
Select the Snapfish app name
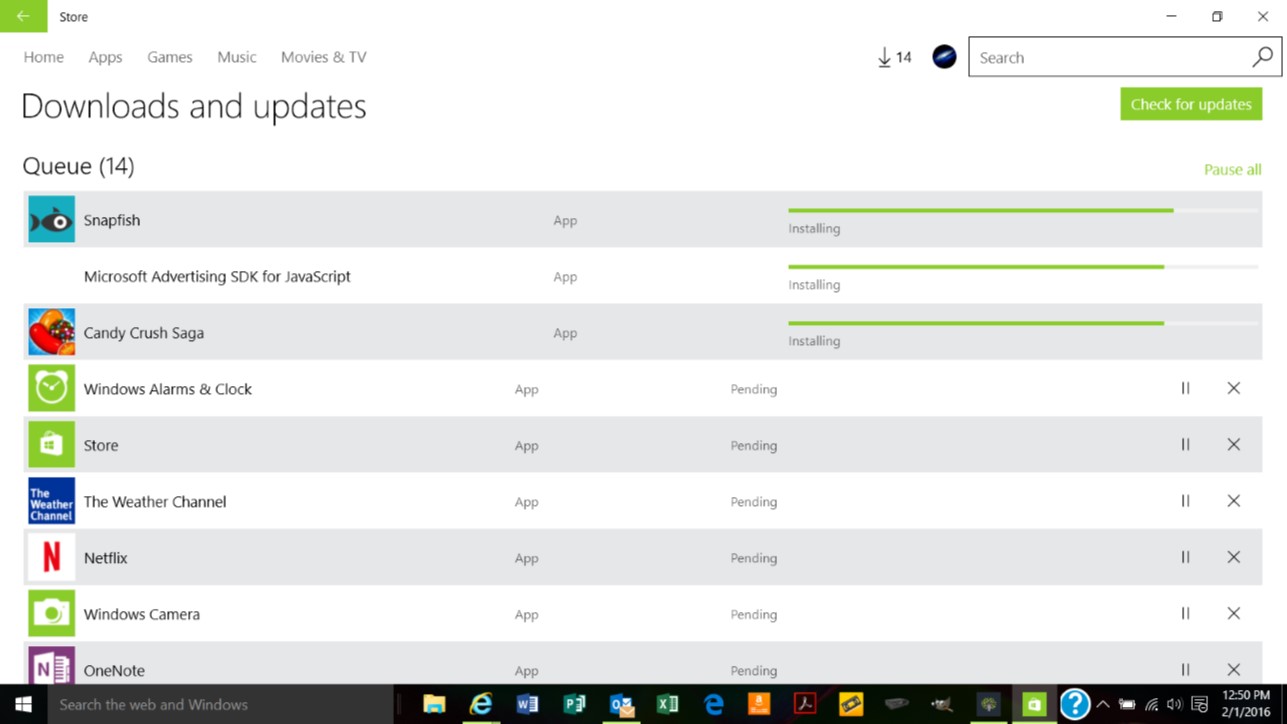tap(112, 220)
